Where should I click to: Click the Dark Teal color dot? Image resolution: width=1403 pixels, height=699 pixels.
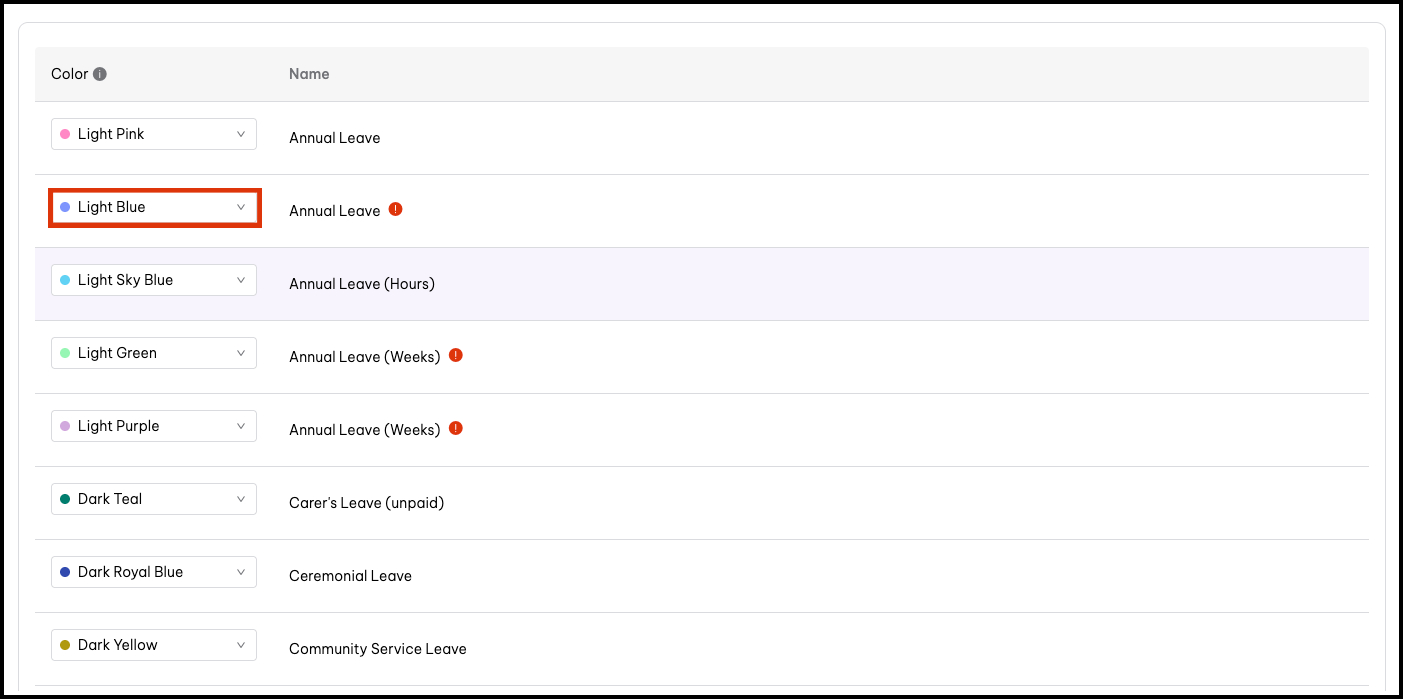point(66,499)
